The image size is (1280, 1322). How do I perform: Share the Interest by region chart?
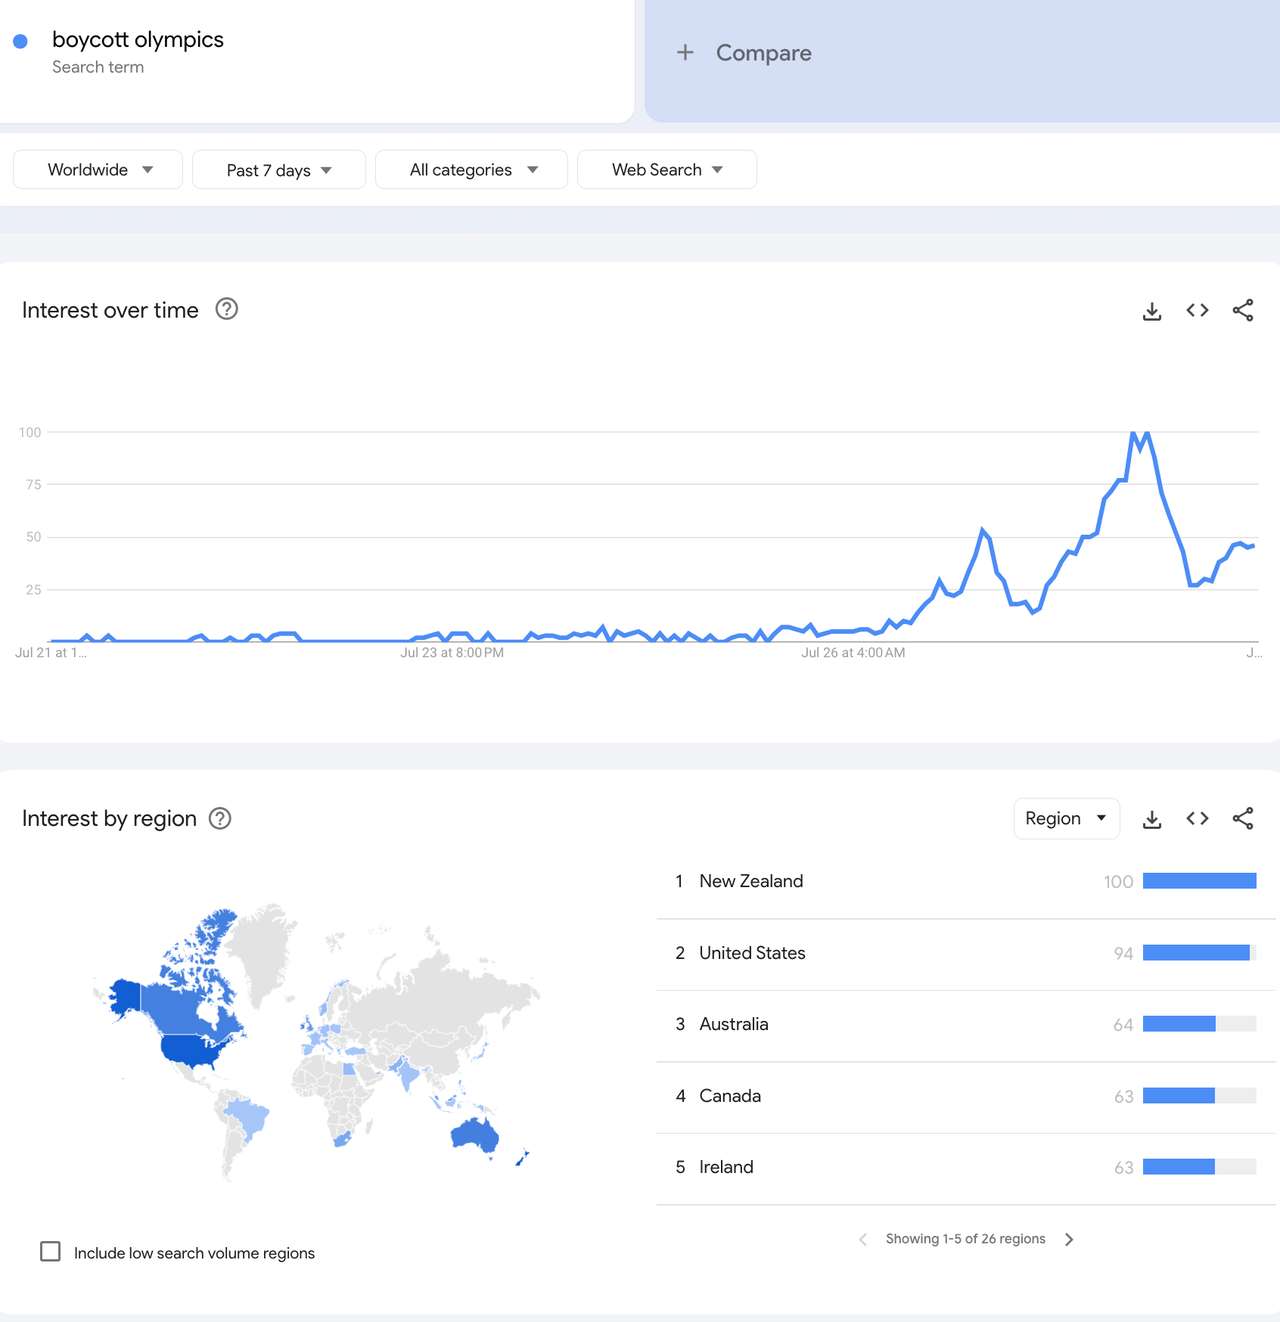(x=1243, y=818)
